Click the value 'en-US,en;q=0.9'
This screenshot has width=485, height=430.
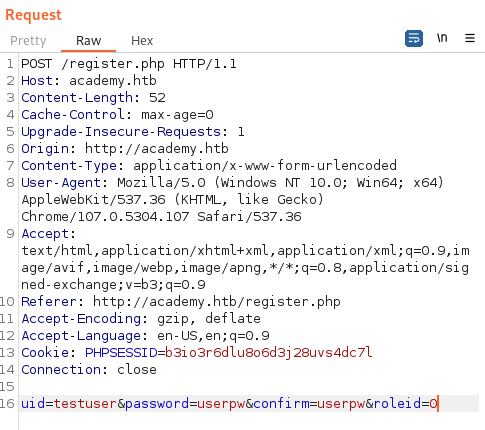click(x=213, y=336)
